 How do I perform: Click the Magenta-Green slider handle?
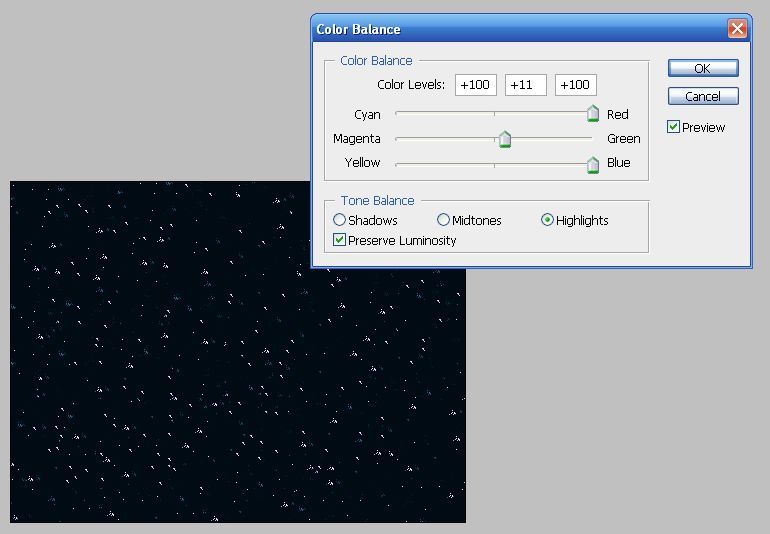point(505,140)
